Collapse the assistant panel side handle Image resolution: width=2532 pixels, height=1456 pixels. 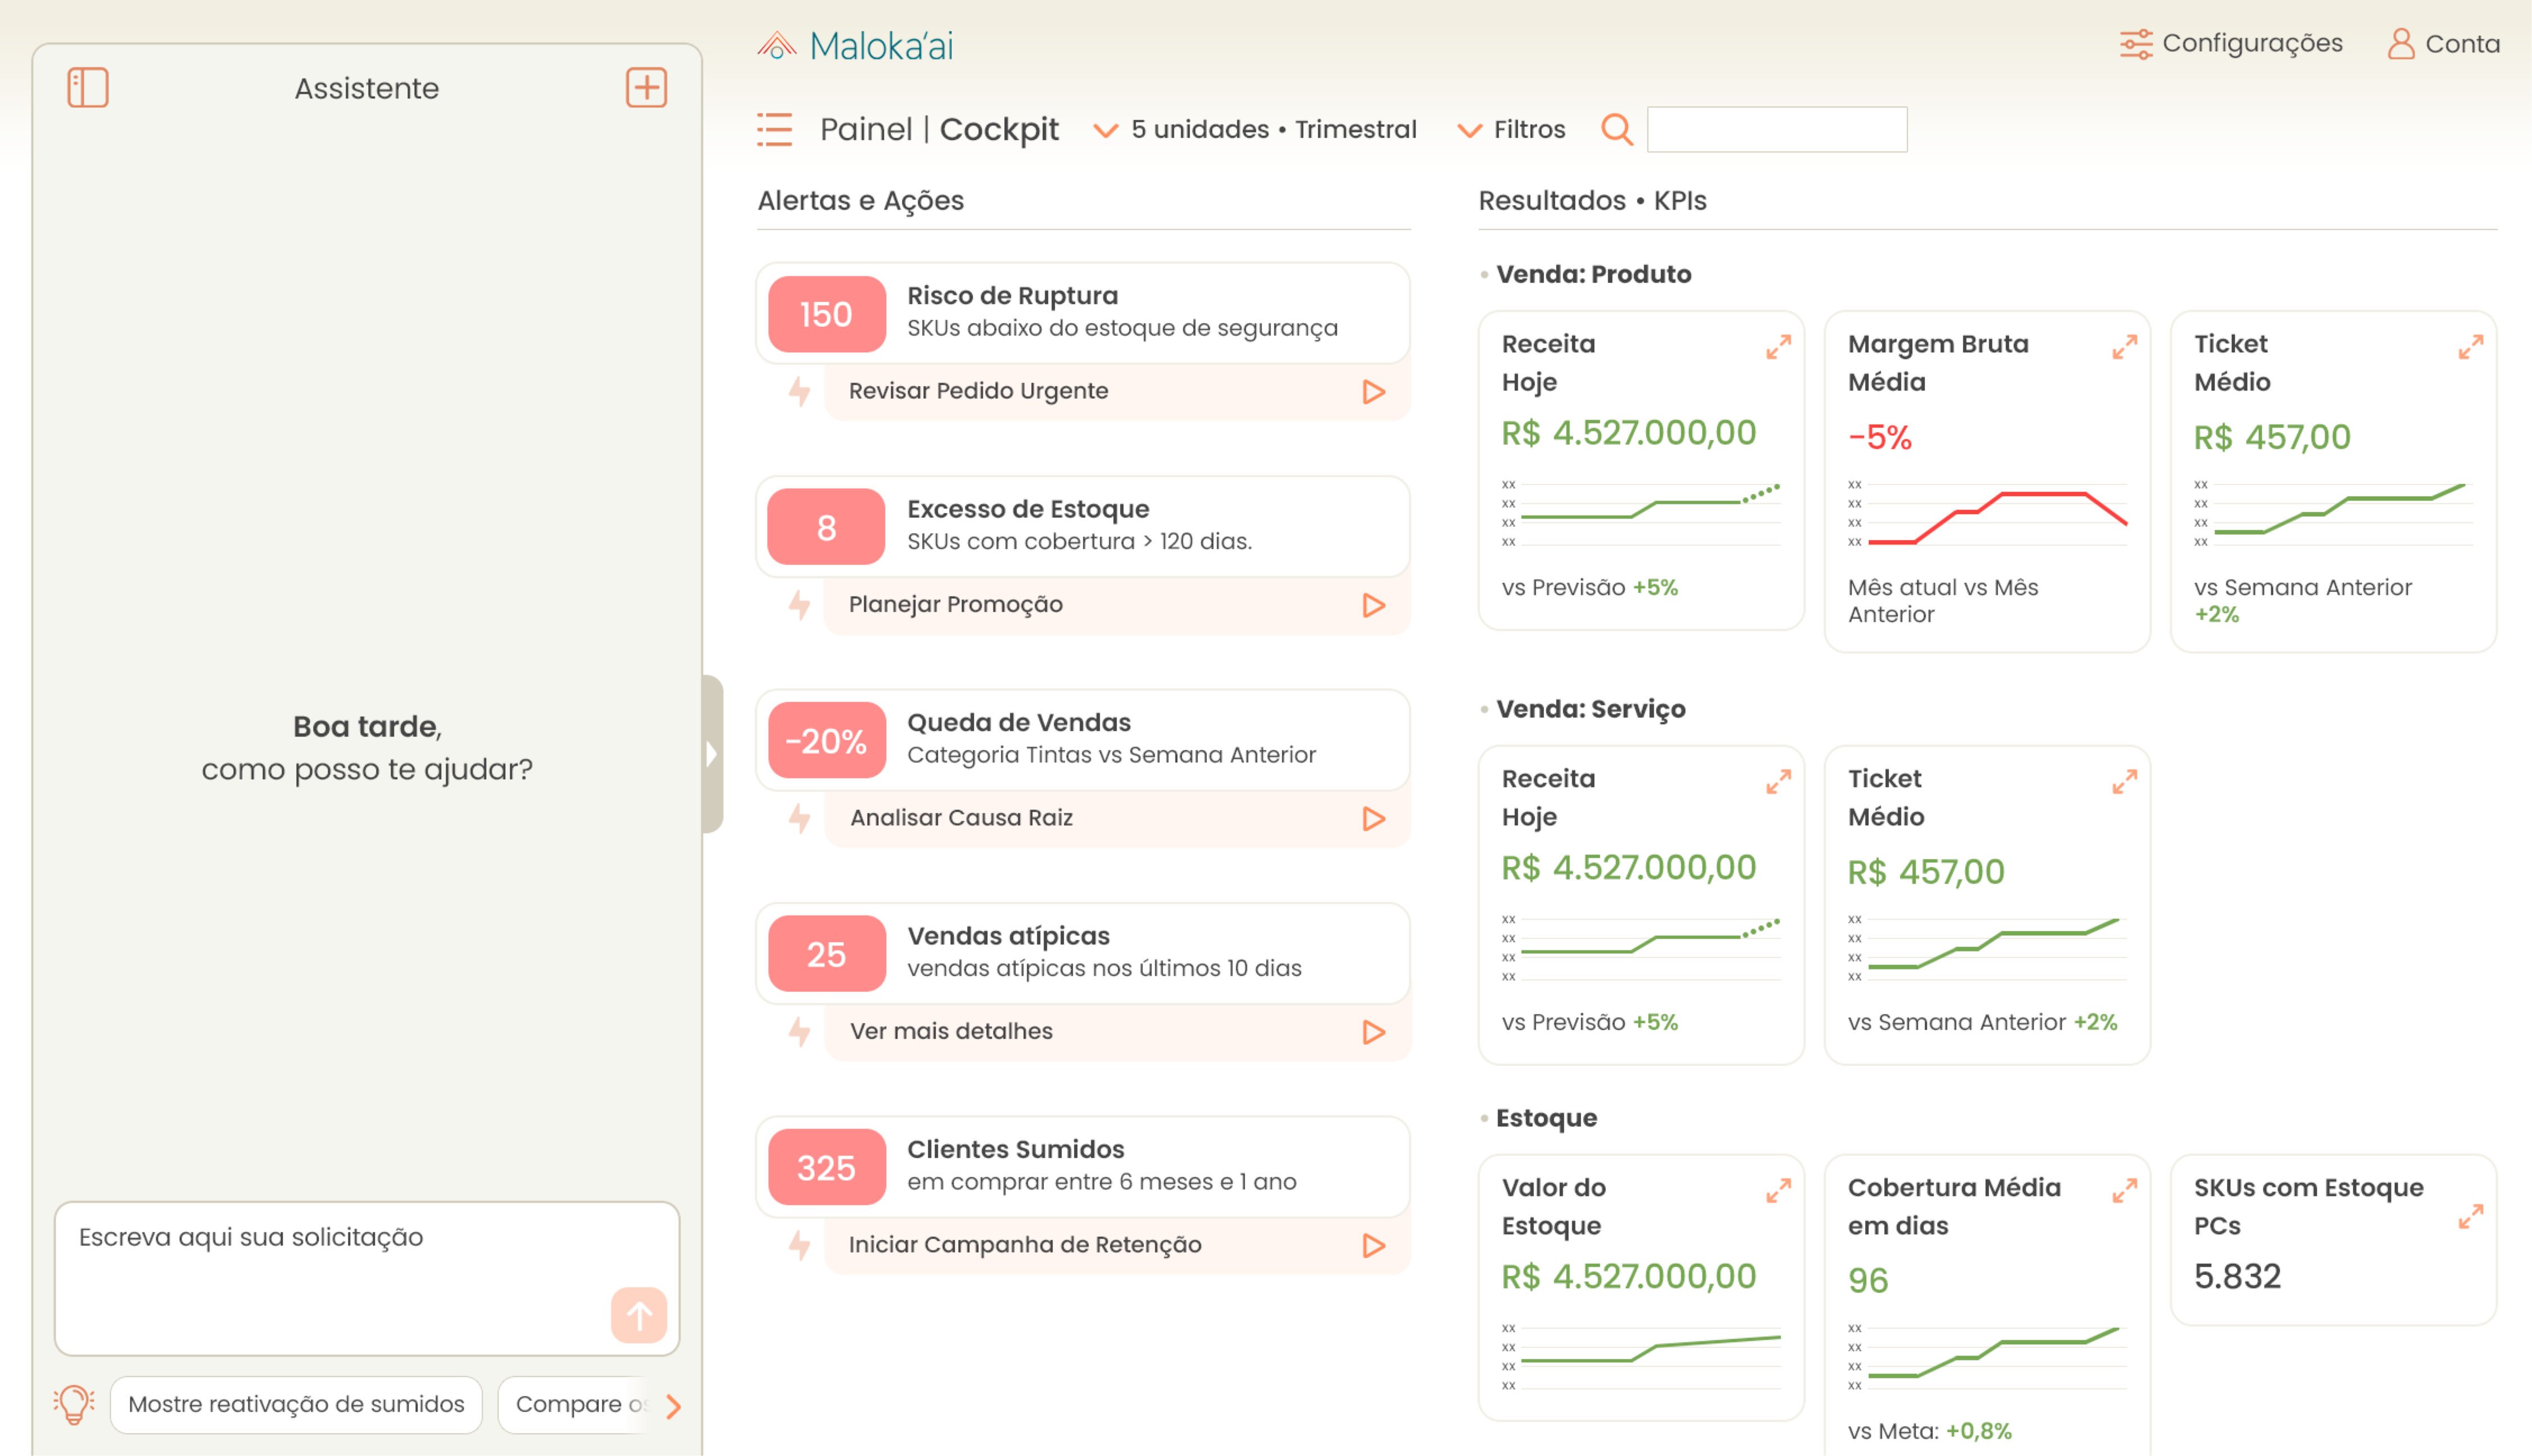(712, 754)
